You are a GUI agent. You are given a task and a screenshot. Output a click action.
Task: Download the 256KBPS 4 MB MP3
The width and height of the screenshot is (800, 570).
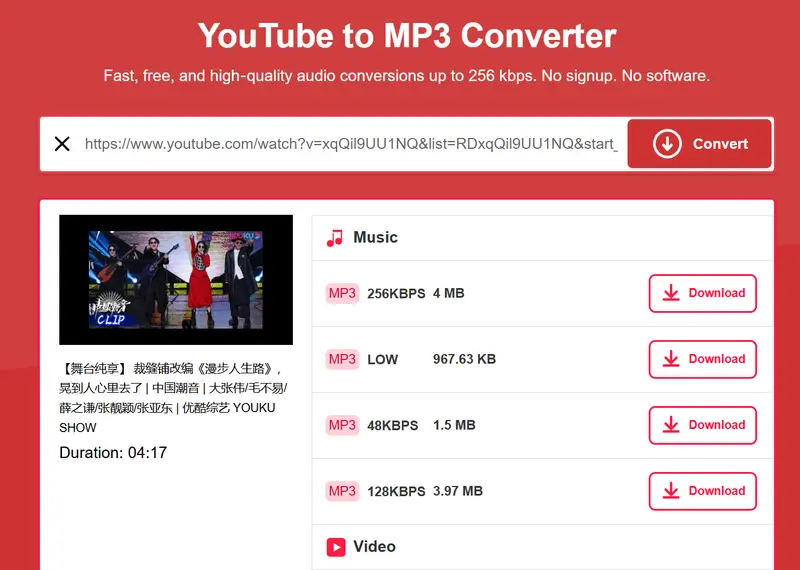702,293
